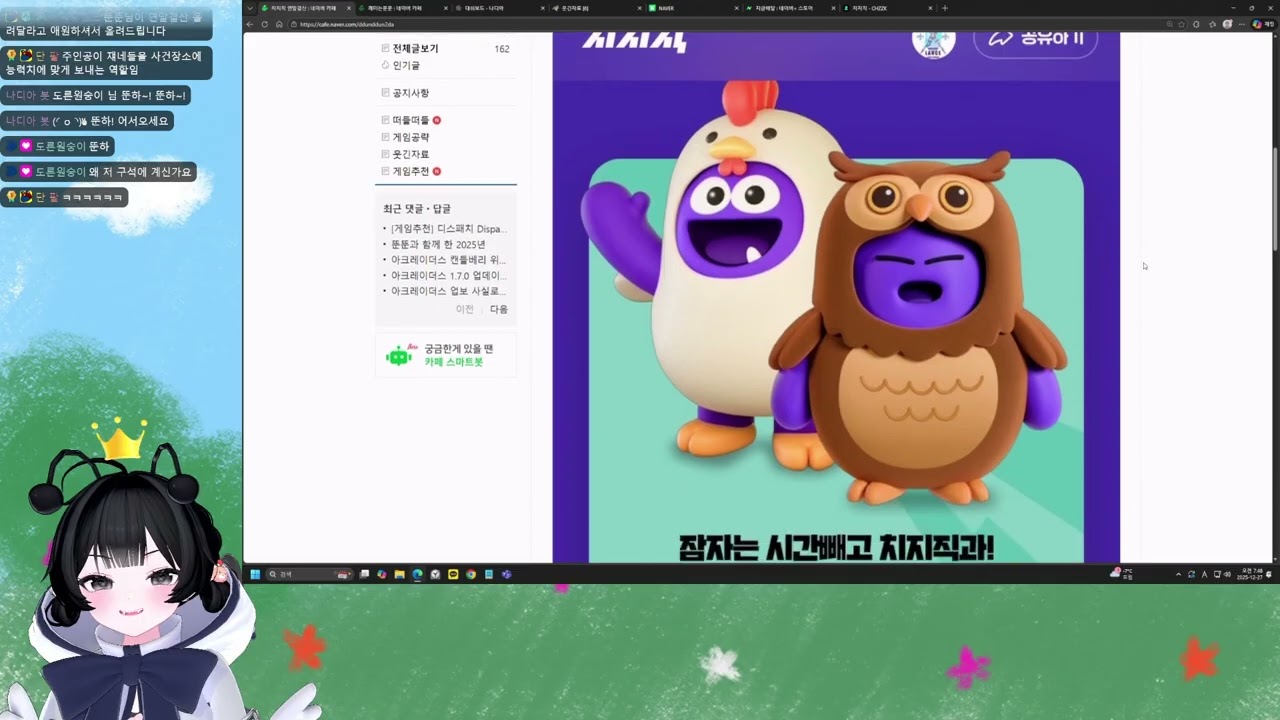1280x720 pixels.
Task: Open the 인기글 popular posts link
Action: click(406, 65)
